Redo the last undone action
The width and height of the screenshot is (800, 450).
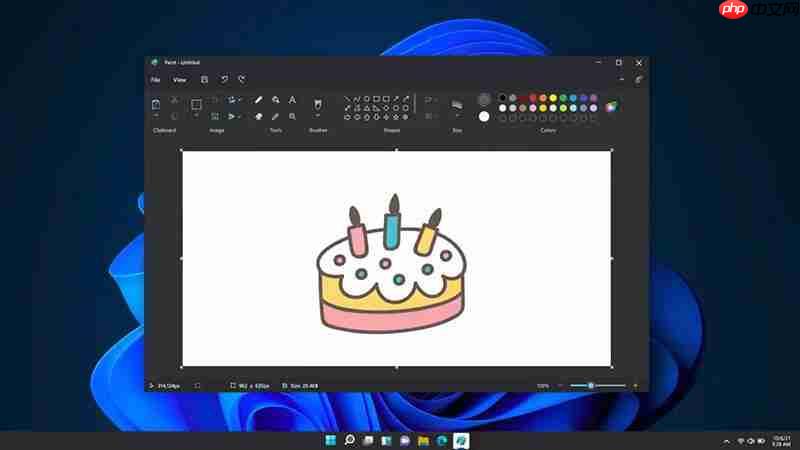(x=242, y=80)
